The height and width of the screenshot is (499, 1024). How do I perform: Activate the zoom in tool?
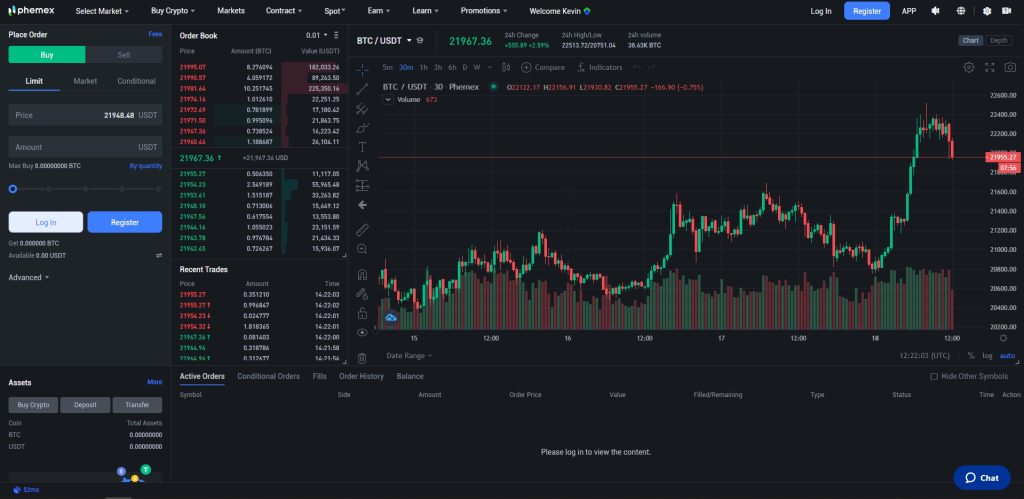coord(362,249)
